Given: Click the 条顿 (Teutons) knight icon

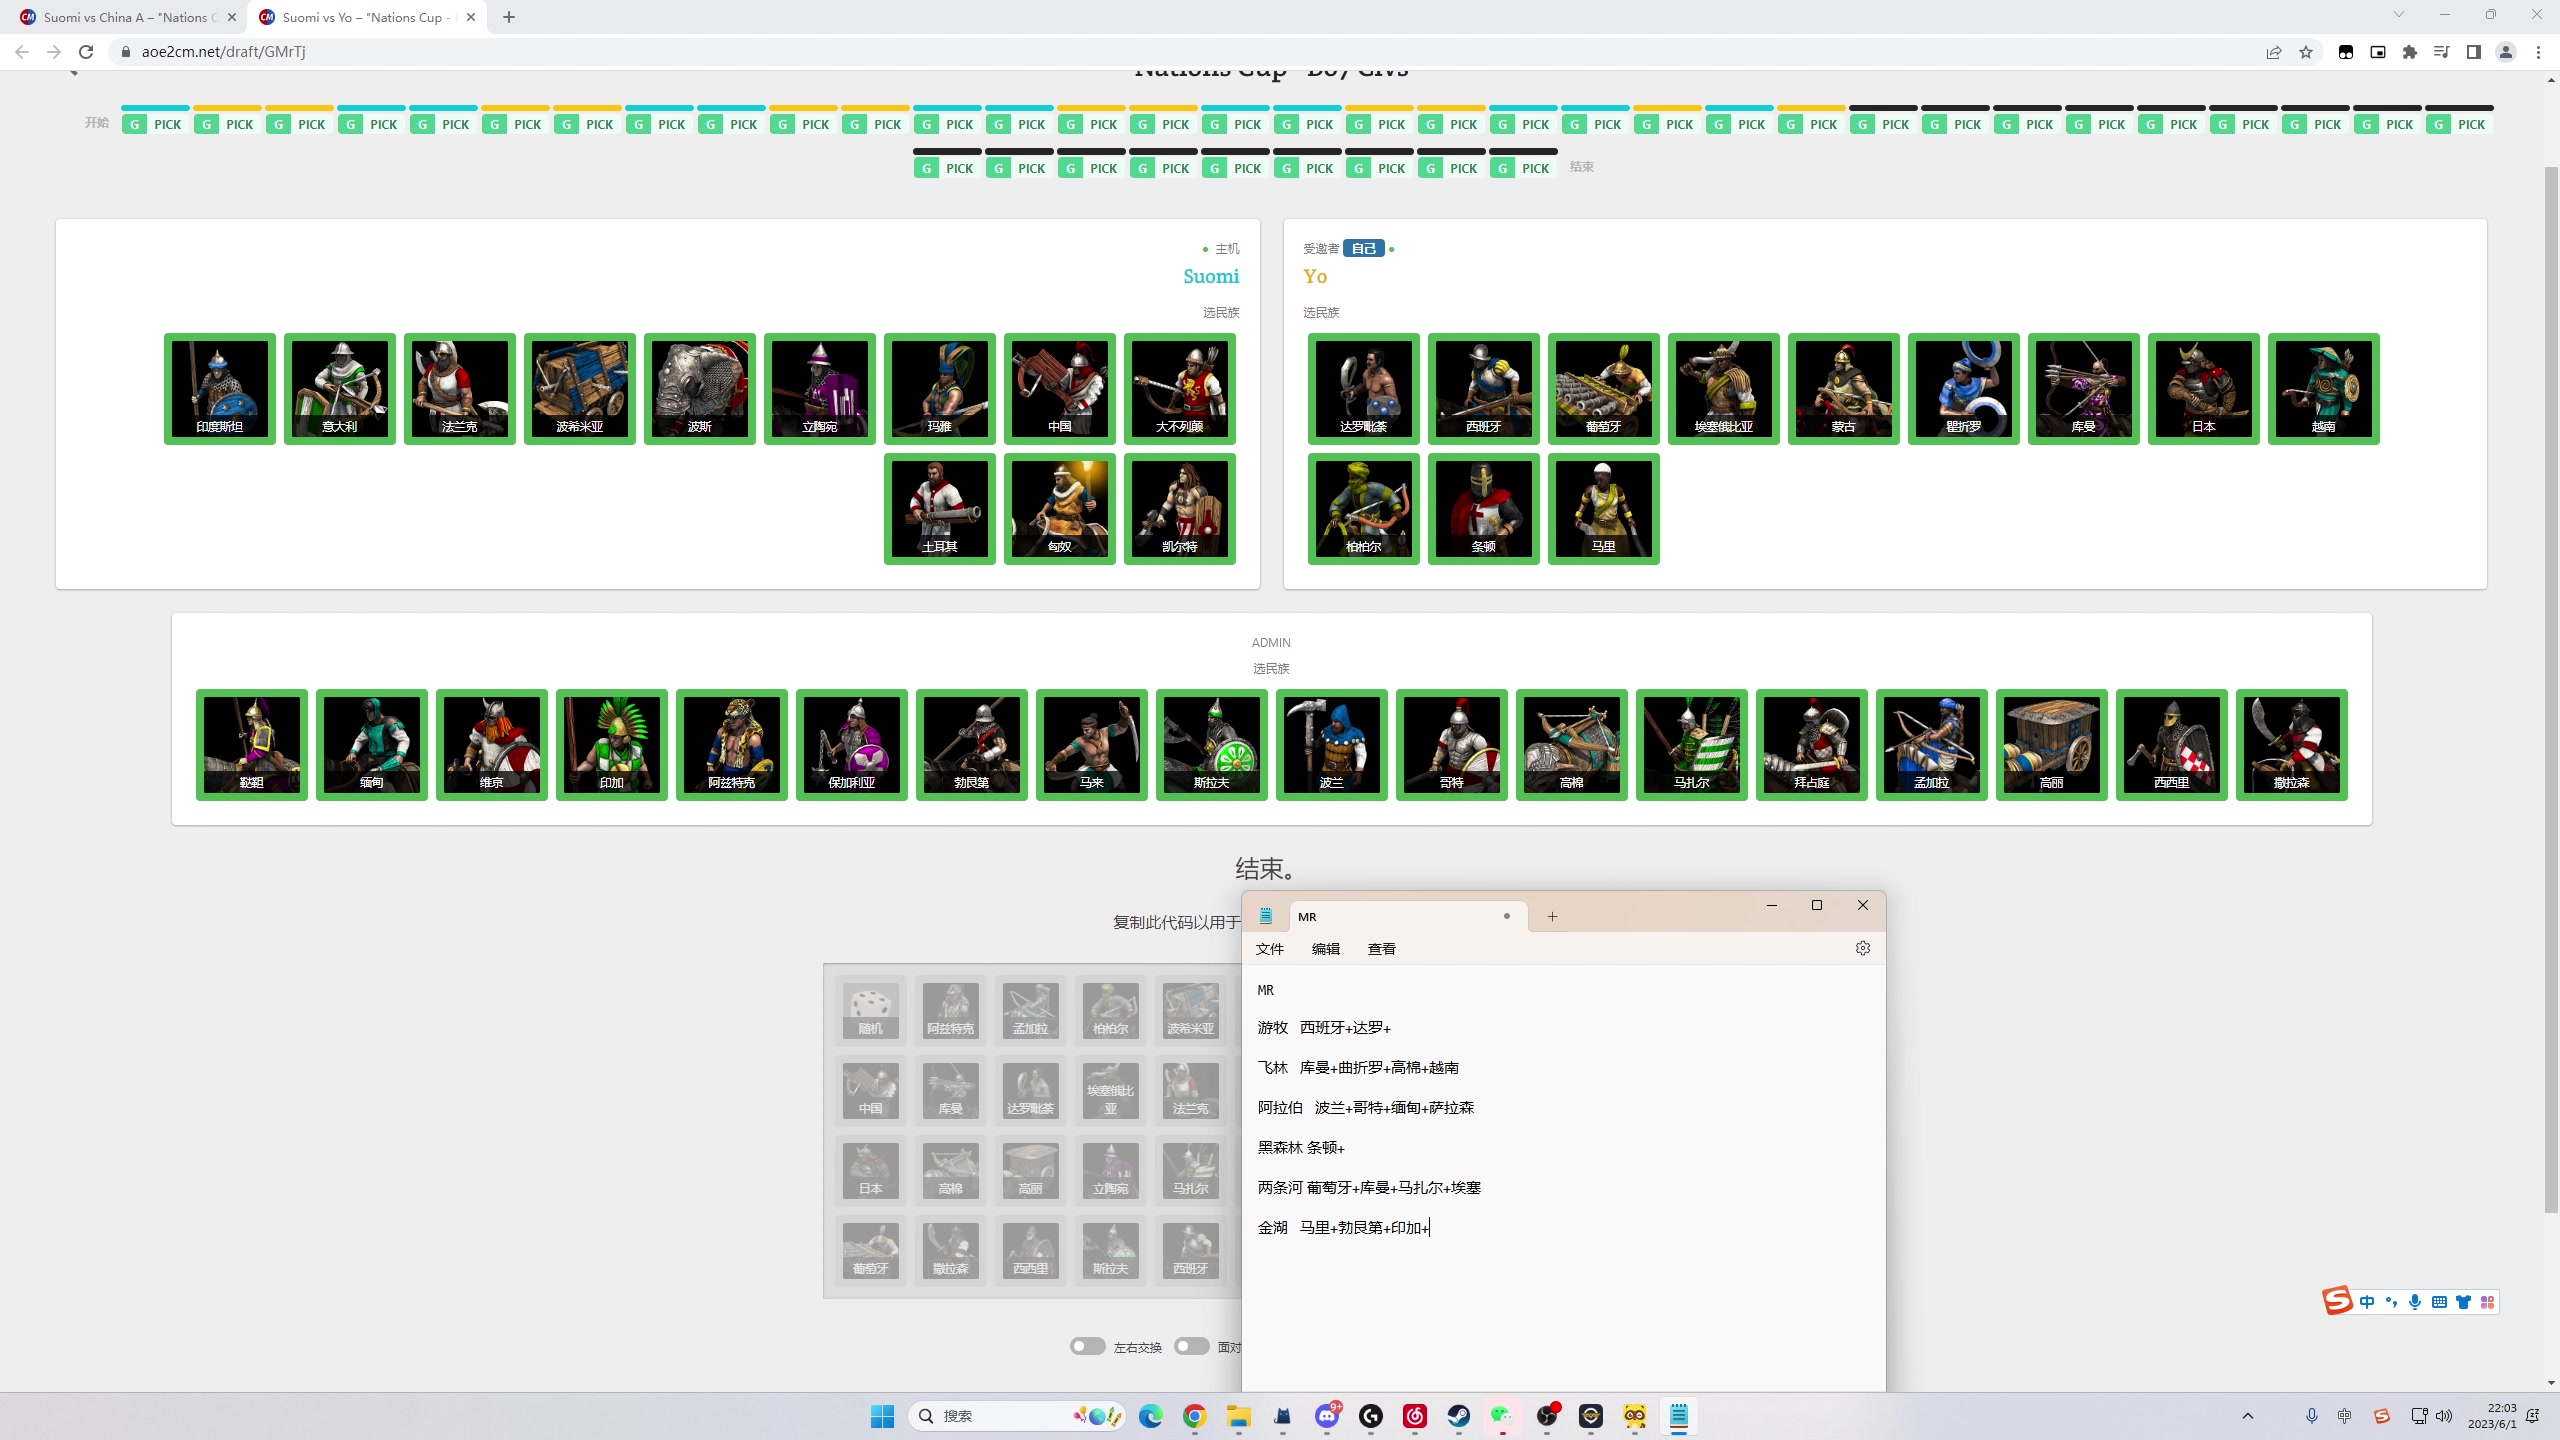Looking at the screenshot, I should click(1483, 508).
